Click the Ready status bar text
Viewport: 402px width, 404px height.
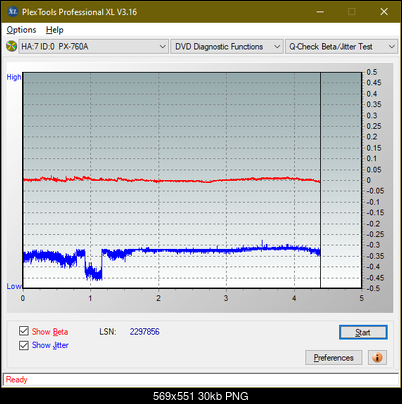point(16,380)
